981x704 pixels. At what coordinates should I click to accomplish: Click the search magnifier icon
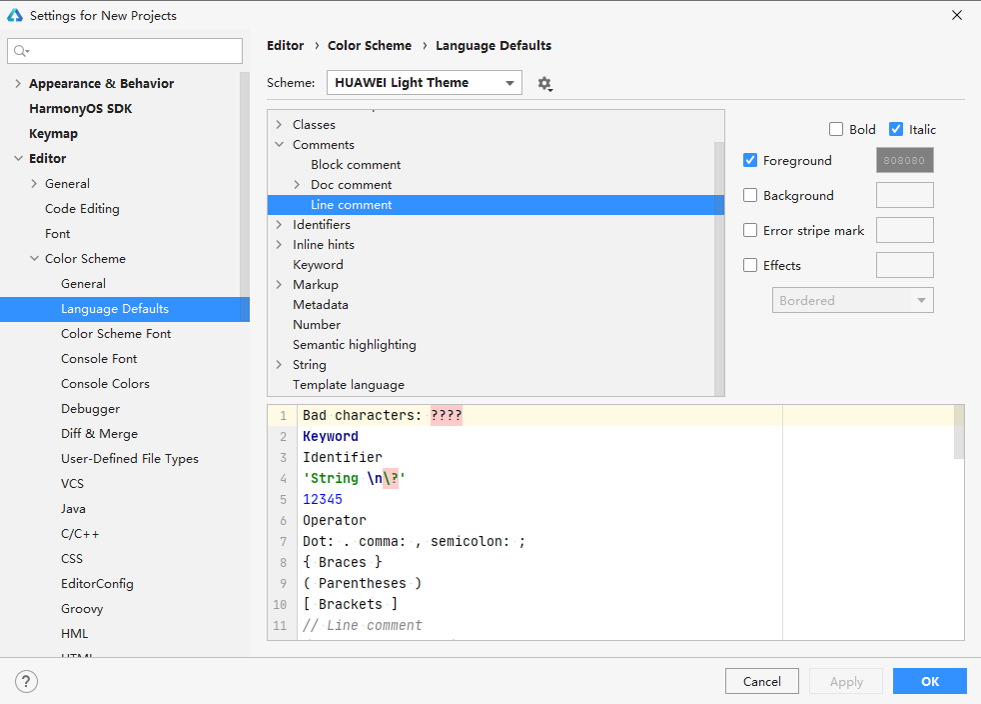[21, 51]
